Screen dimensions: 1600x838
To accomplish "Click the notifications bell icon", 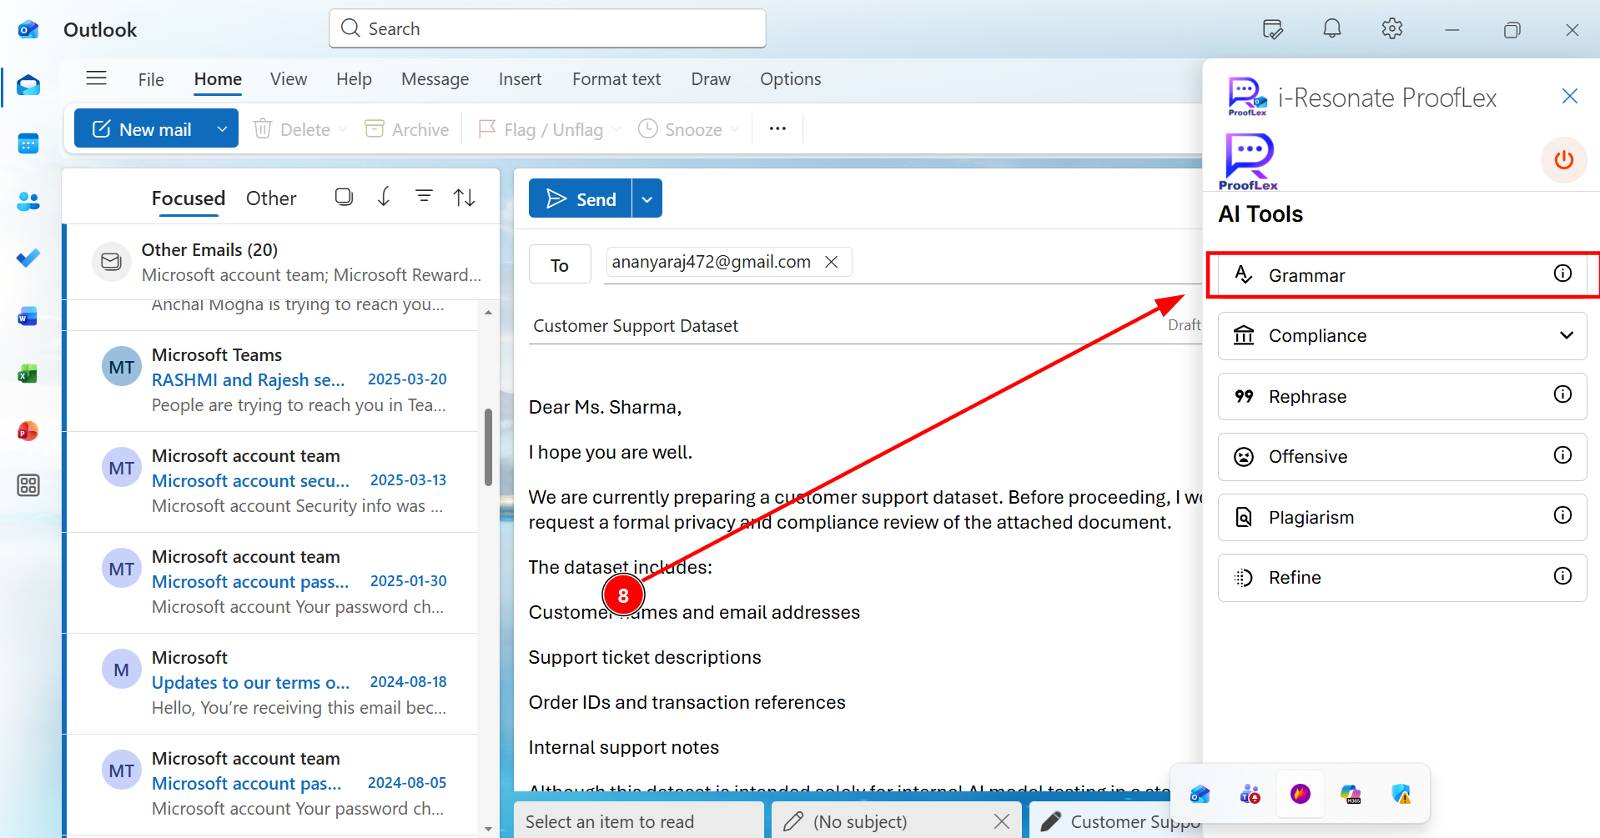I will click(x=1332, y=29).
